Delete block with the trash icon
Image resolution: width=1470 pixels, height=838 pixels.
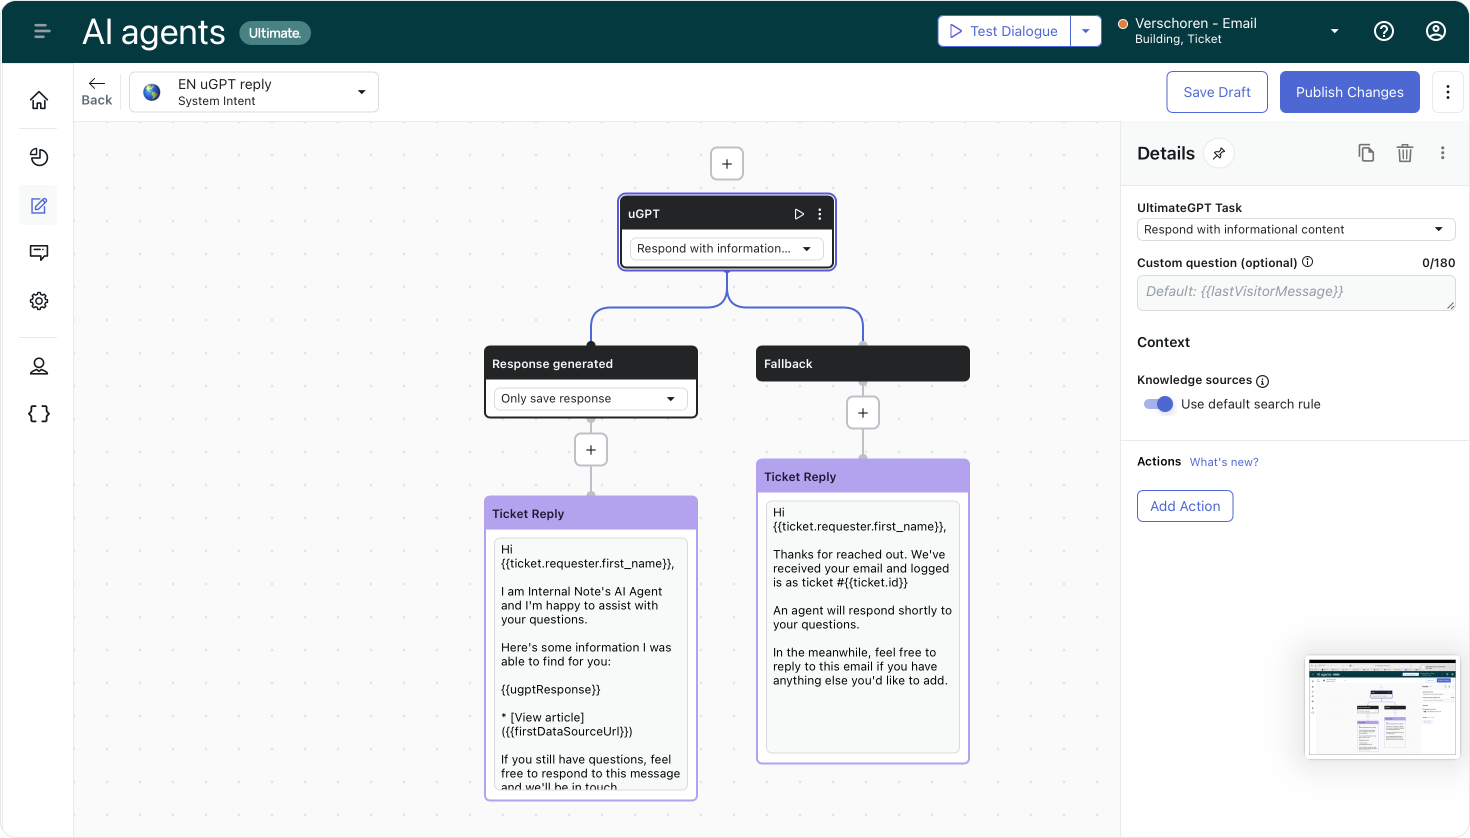click(x=1405, y=153)
